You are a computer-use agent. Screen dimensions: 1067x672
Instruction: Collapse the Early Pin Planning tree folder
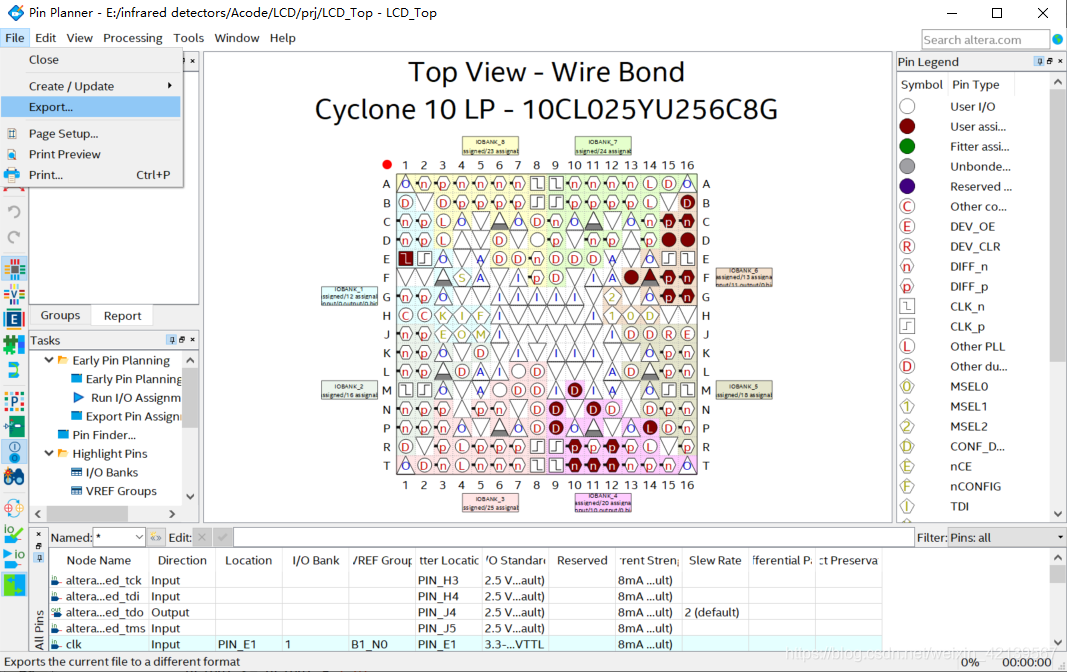49,360
